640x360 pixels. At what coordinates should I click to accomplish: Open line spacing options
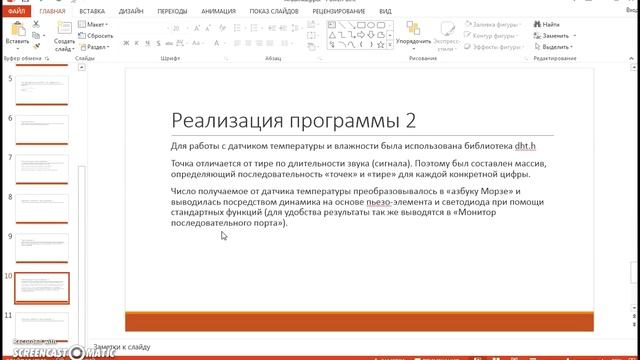pos(296,28)
